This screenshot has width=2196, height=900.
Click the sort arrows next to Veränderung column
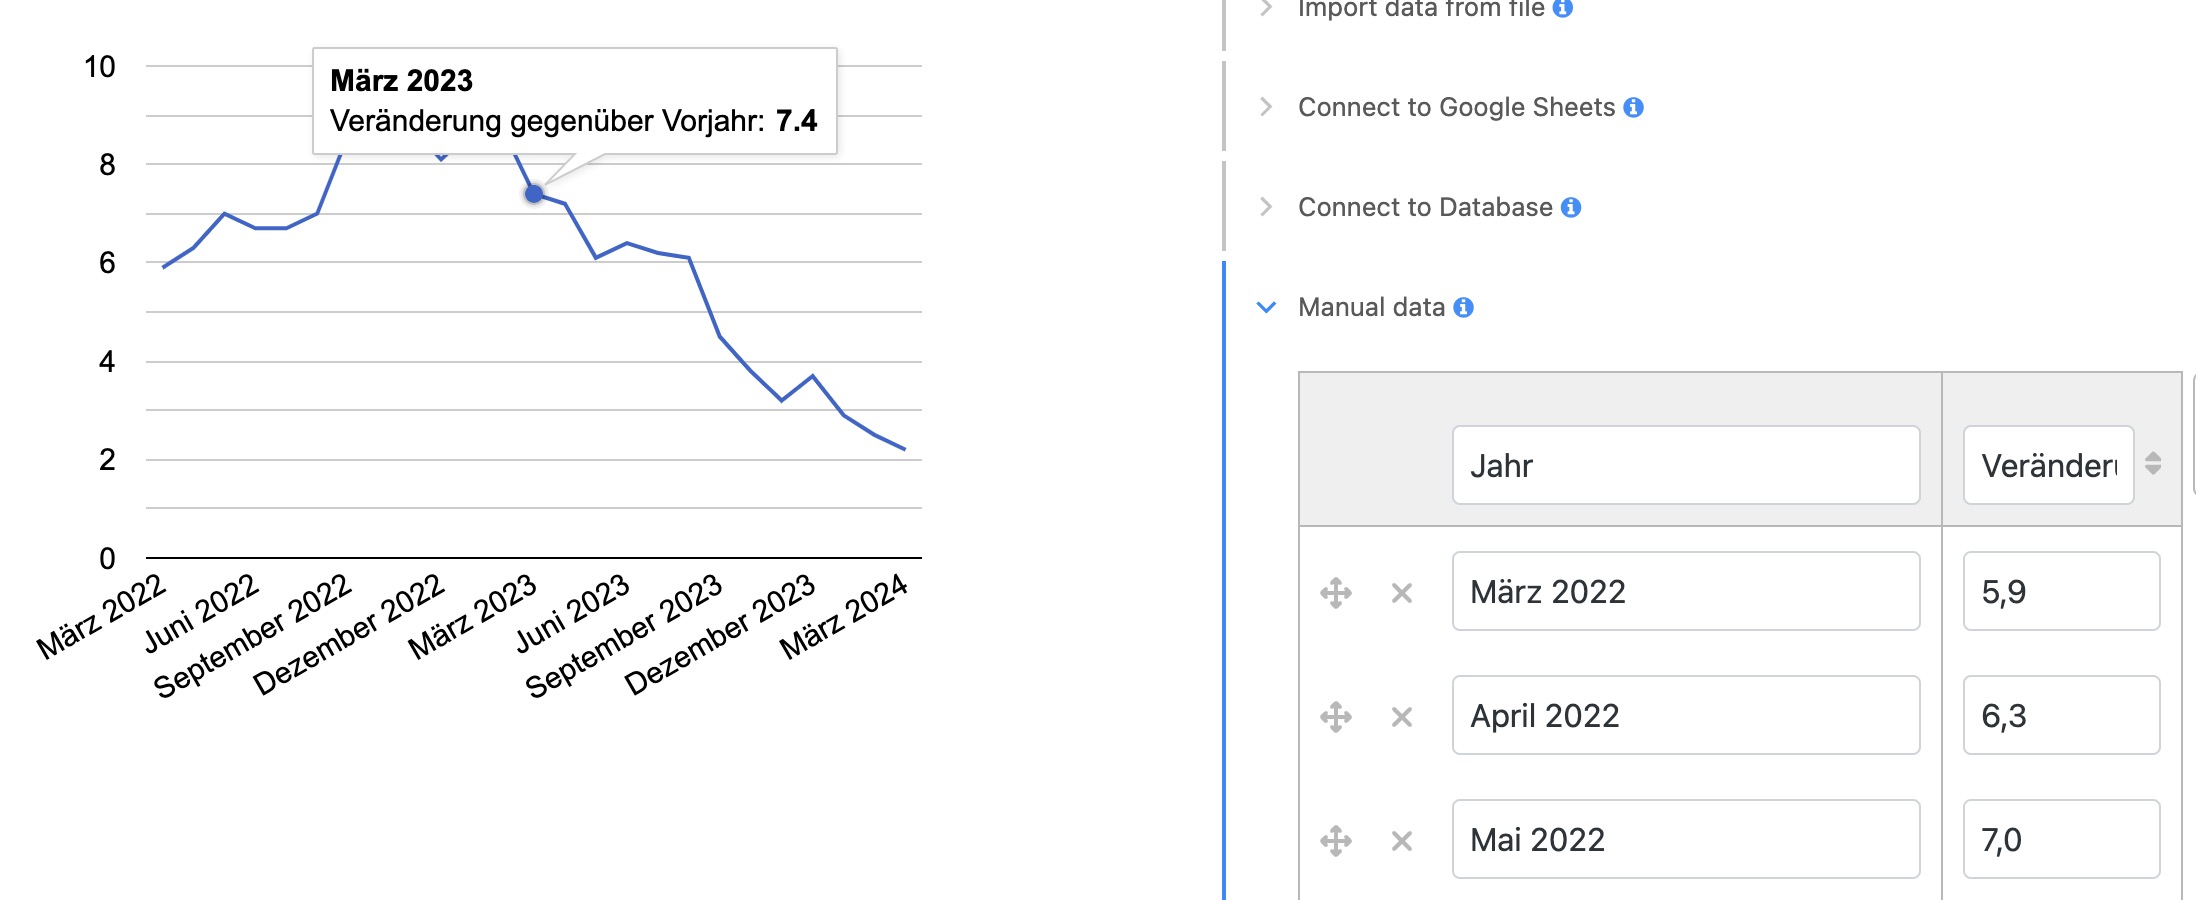point(2153,464)
